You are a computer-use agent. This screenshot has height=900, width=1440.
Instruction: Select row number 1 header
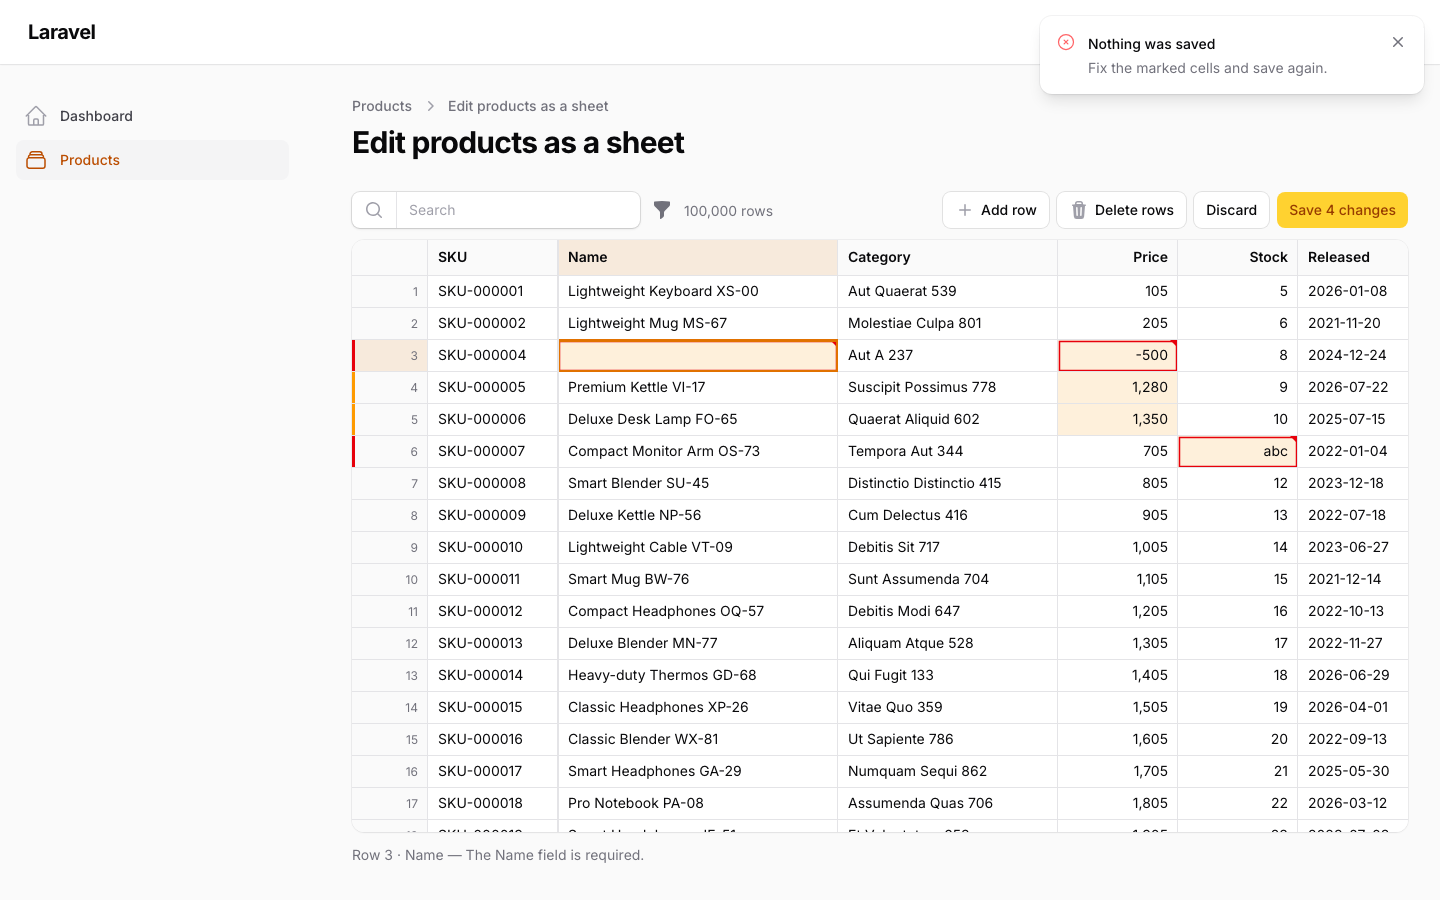[x=390, y=291]
